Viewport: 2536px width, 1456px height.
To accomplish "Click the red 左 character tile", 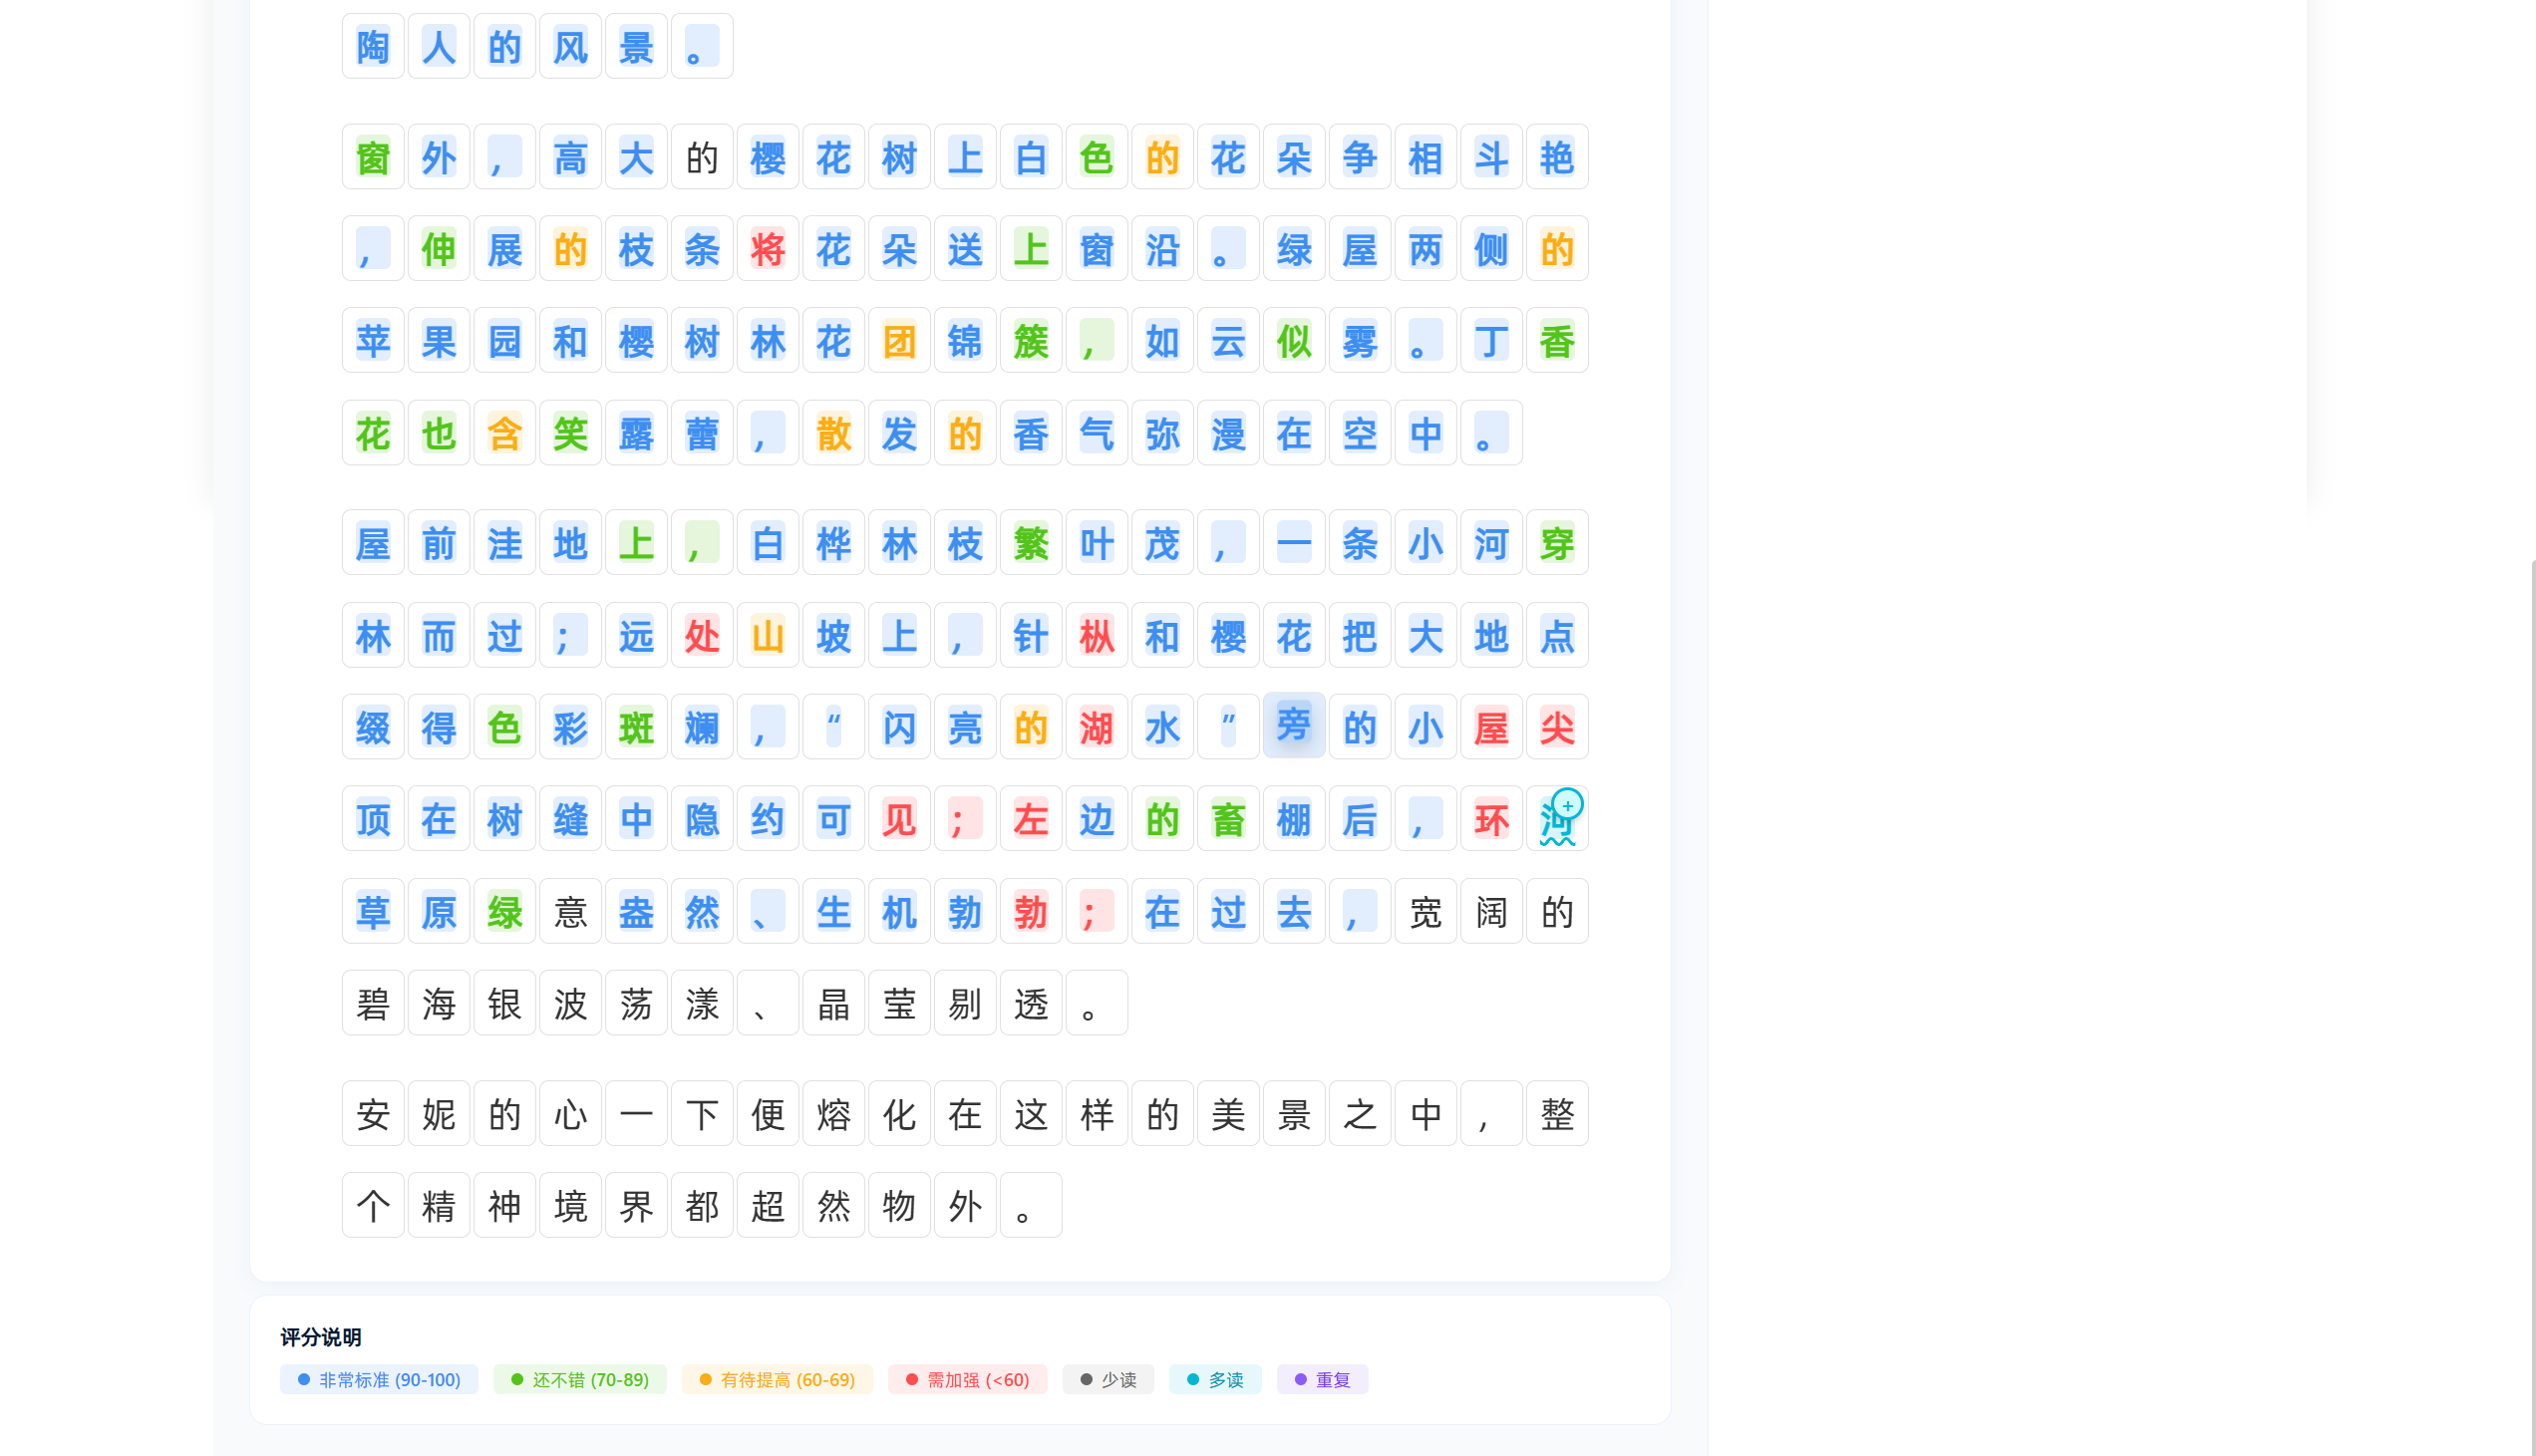I will [x=1031, y=818].
